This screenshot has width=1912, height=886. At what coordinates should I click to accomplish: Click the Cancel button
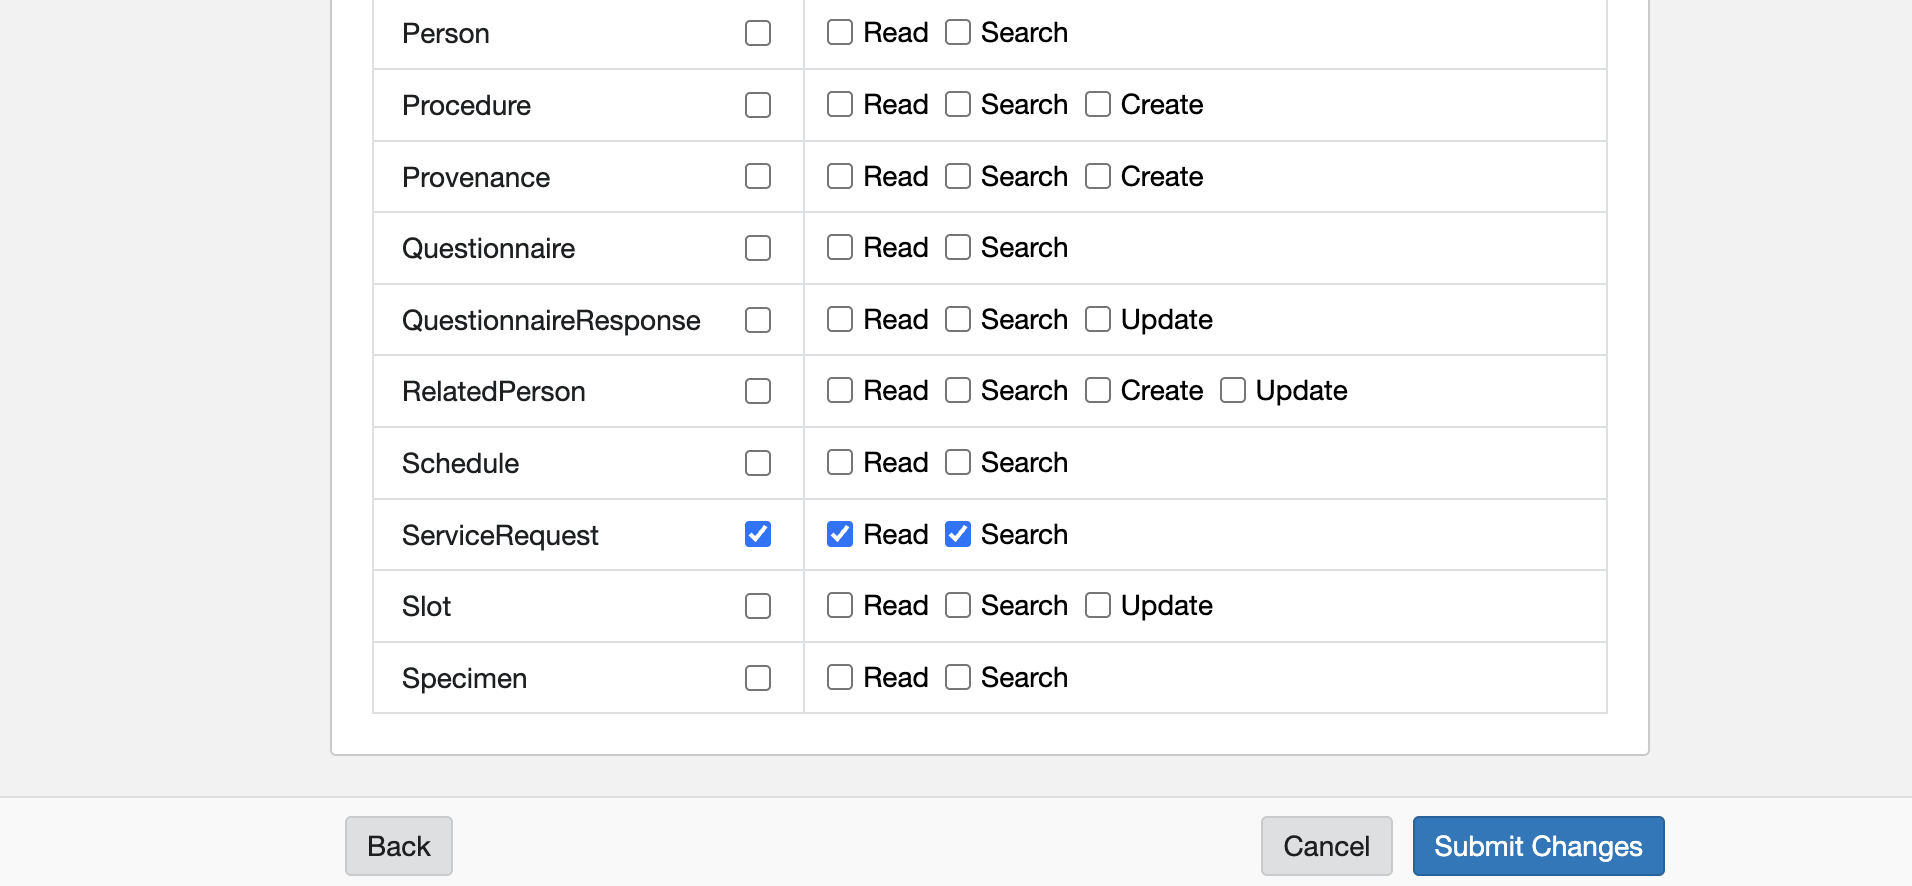(x=1326, y=846)
